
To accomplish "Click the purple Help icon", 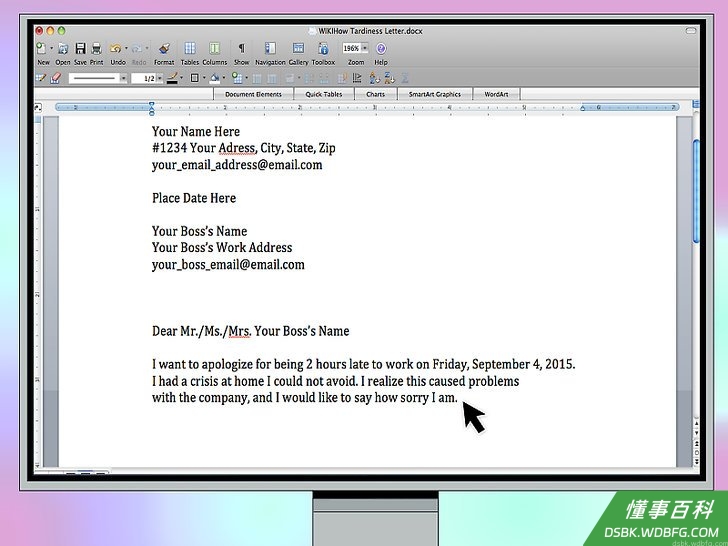I will [381, 48].
